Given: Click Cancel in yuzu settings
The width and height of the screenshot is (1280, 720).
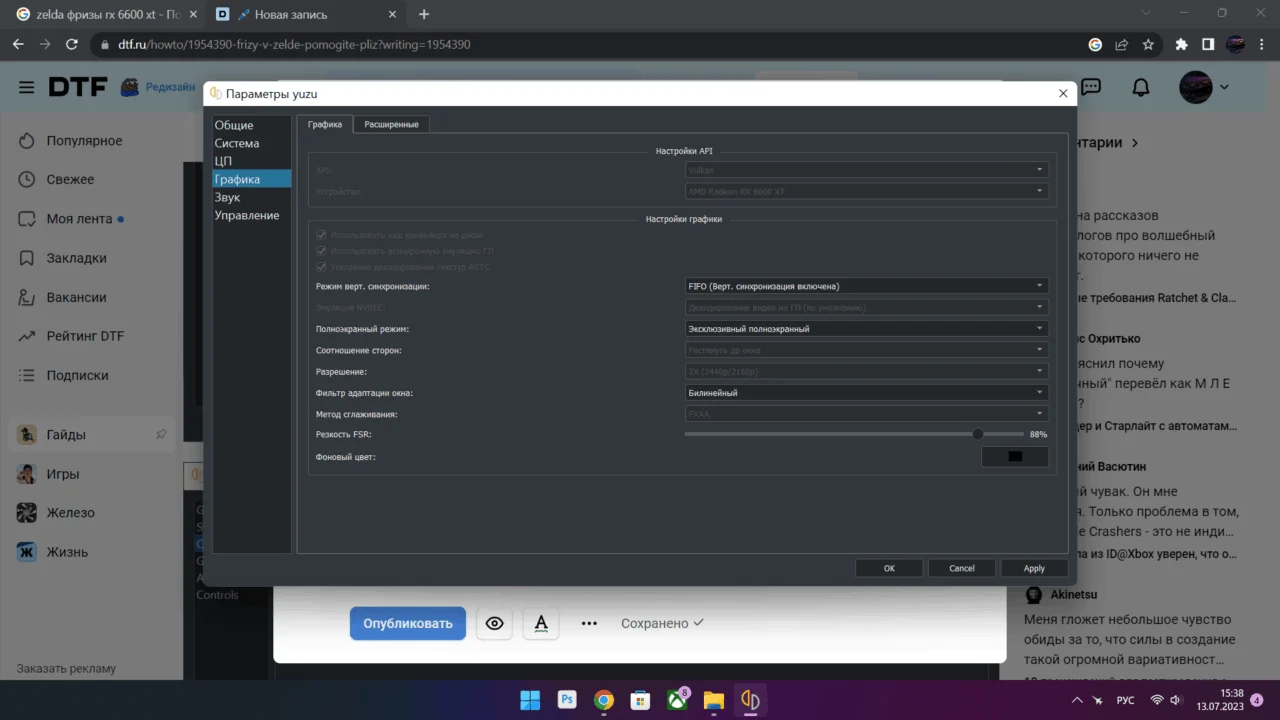Looking at the screenshot, I should (962, 568).
